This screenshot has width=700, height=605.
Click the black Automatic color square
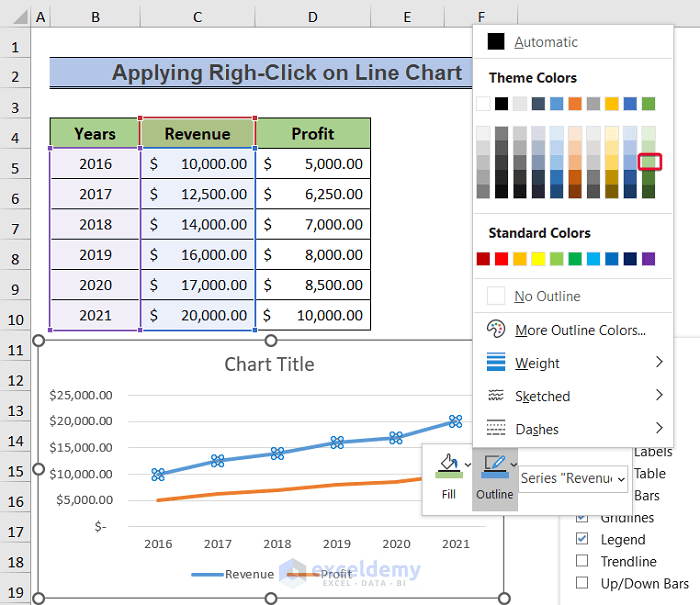click(496, 42)
